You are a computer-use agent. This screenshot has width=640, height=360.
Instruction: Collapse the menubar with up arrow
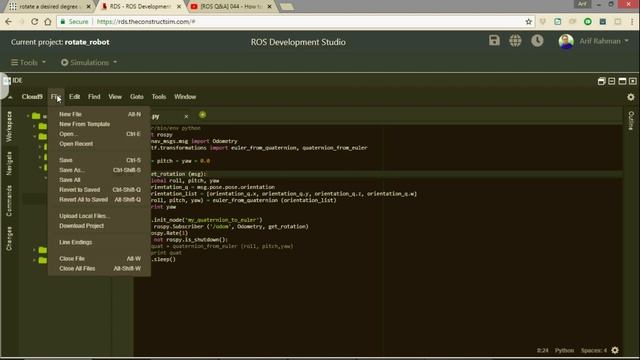(10, 97)
